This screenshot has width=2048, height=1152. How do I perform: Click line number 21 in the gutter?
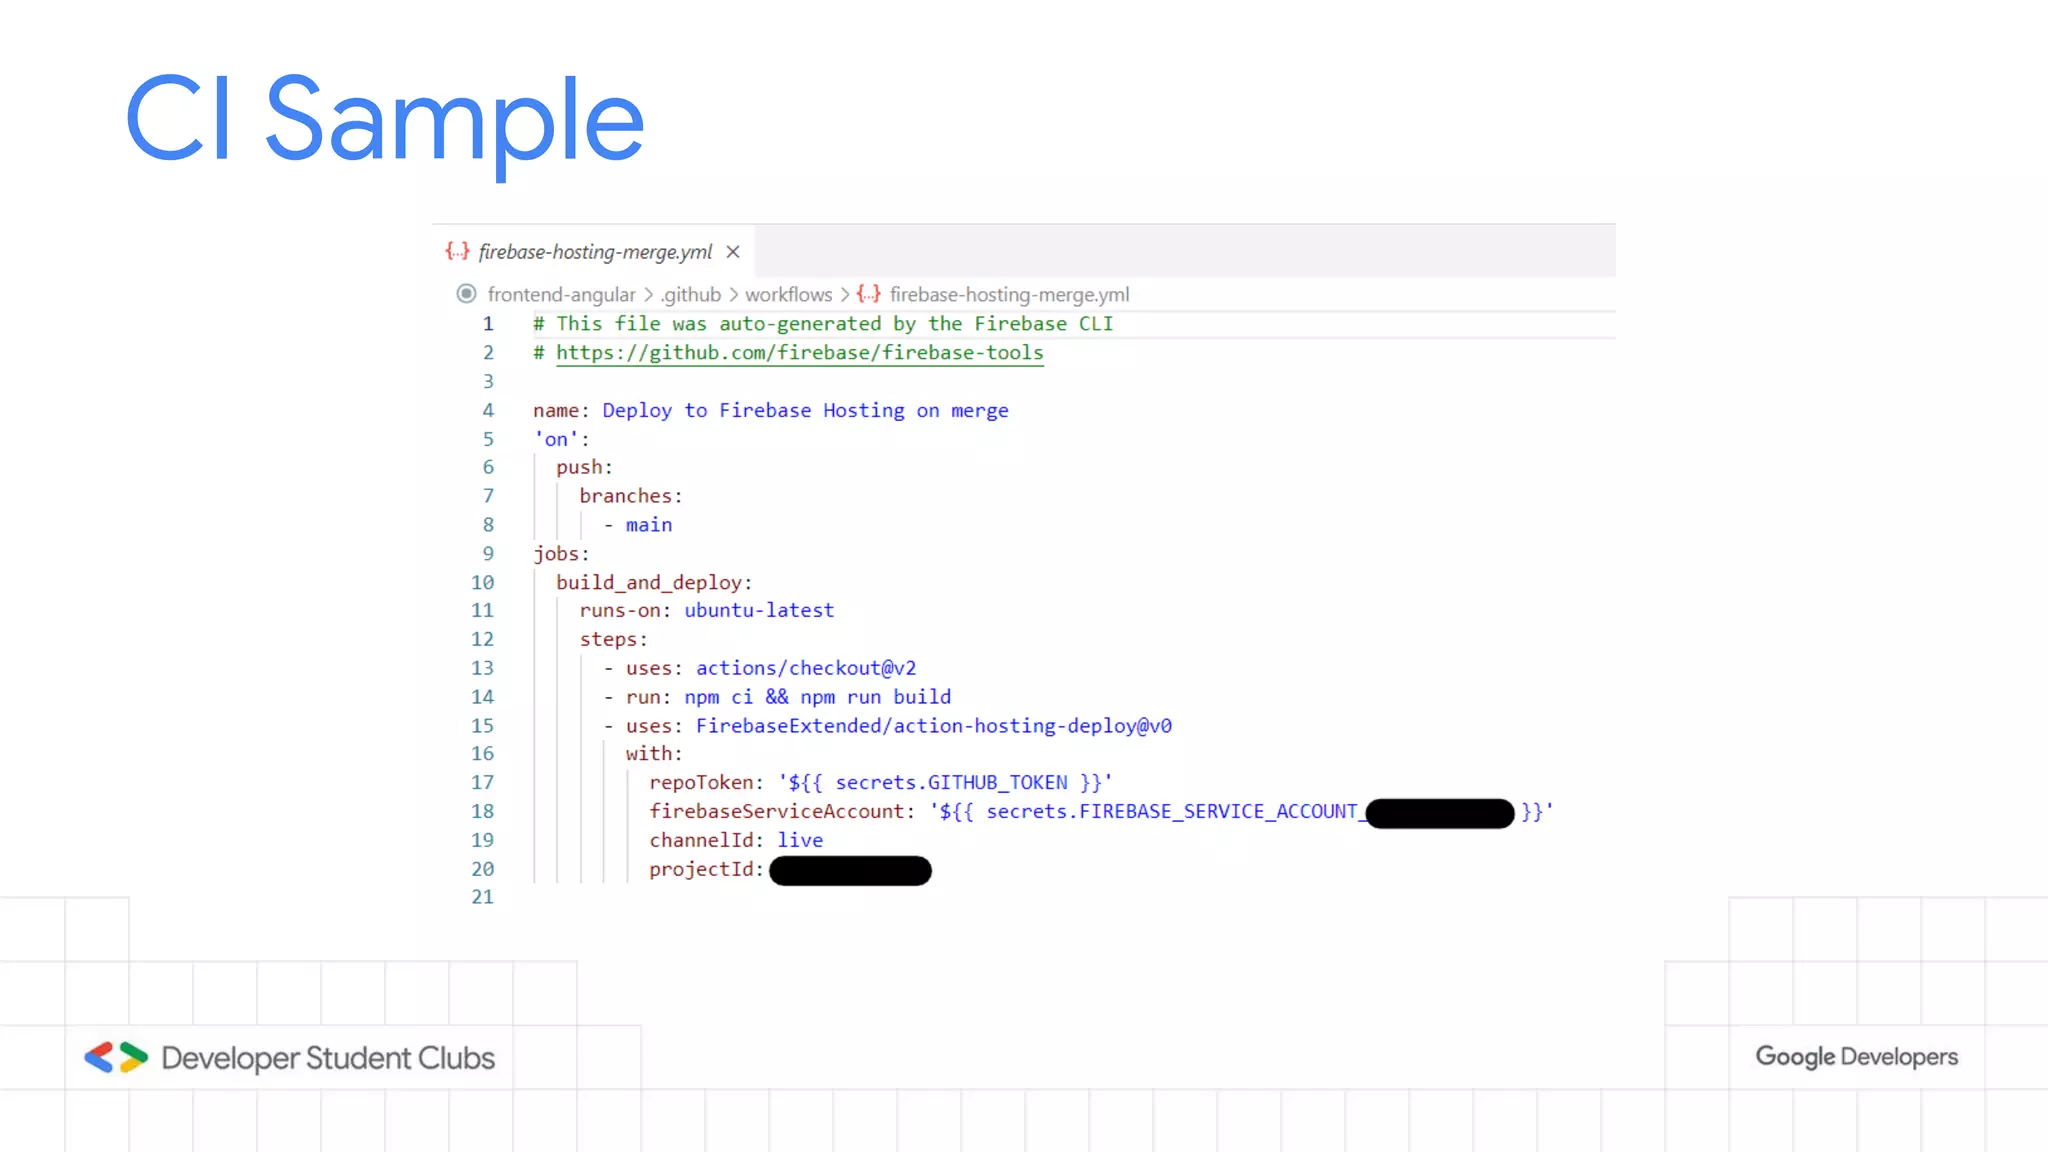click(483, 897)
